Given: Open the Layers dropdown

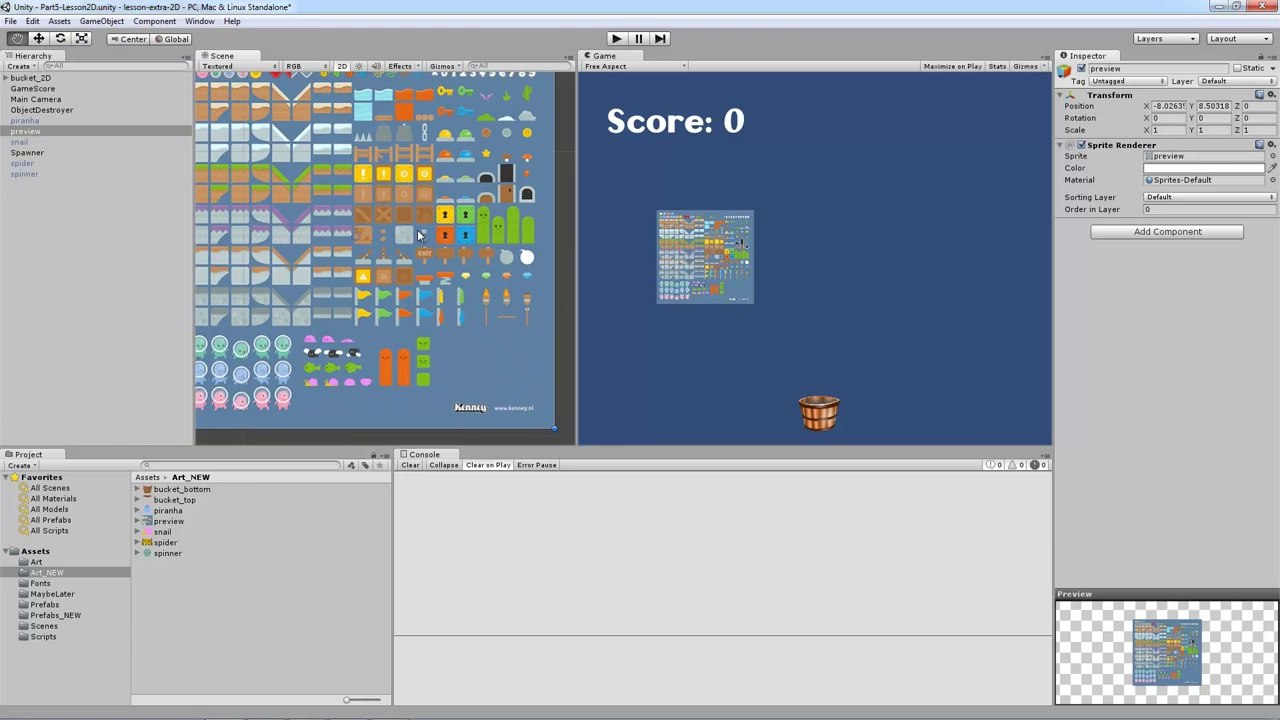Looking at the screenshot, I should (x=1166, y=38).
